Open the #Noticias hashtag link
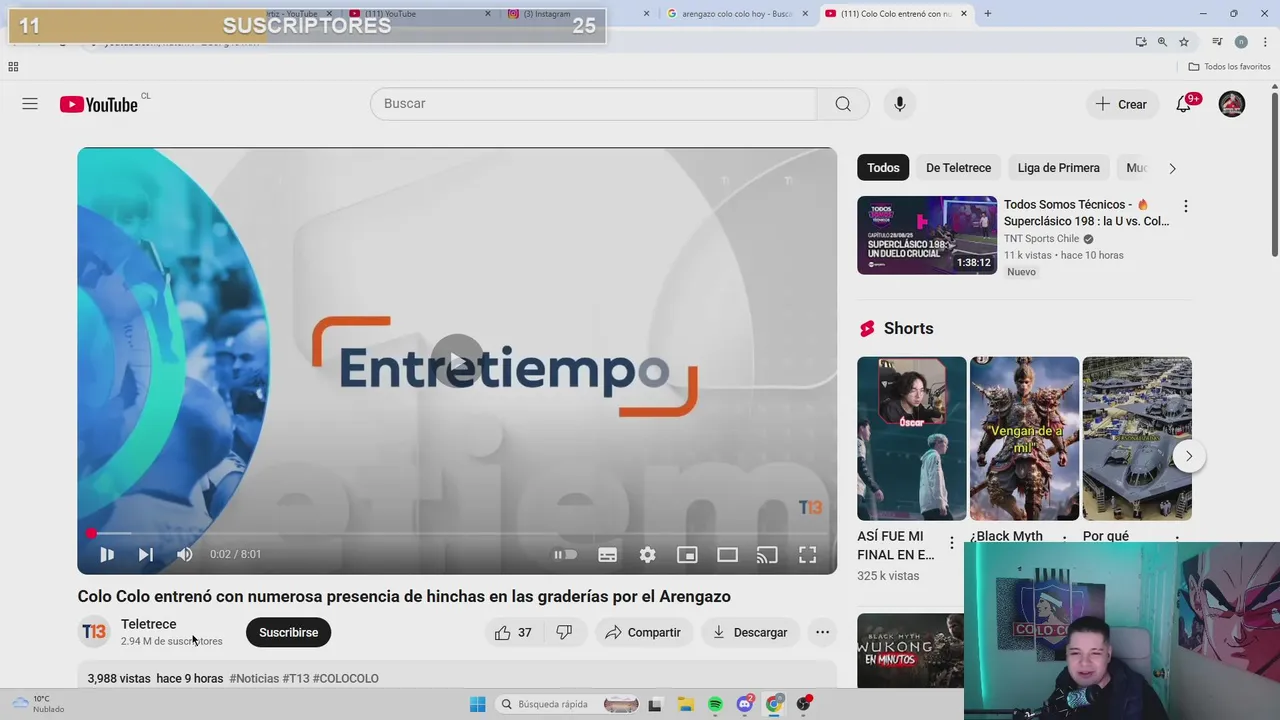Image resolution: width=1280 pixels, height=720 pixels. click(x=254, y=678)
